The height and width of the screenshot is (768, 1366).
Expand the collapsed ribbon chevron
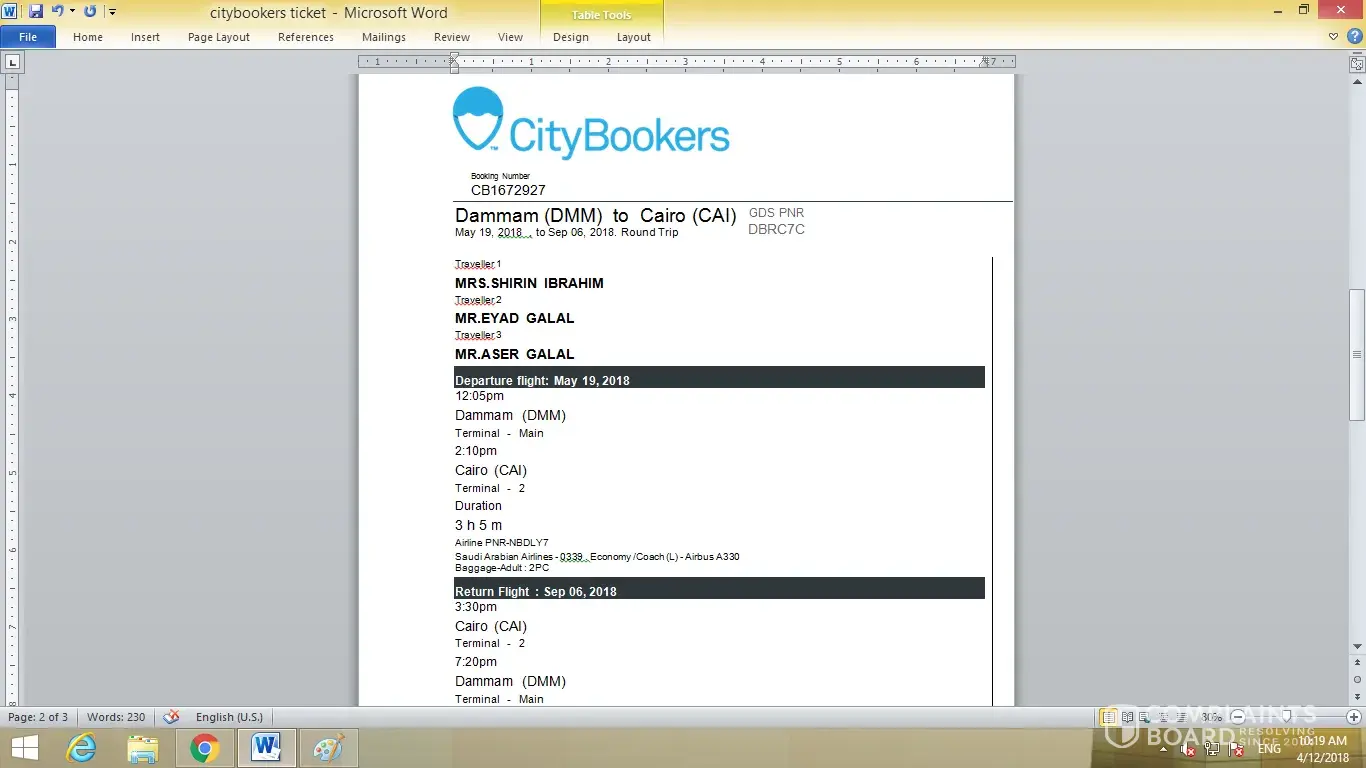coord(1334,37)
